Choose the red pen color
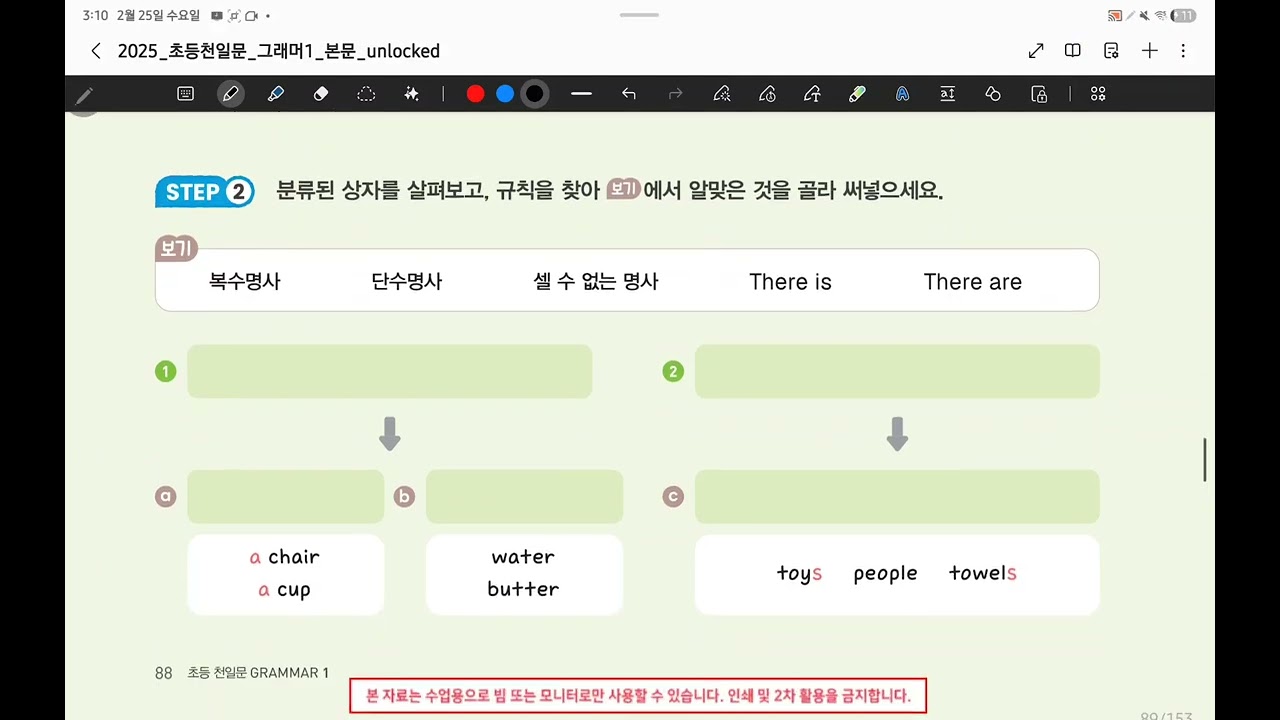 pos(476,94)
